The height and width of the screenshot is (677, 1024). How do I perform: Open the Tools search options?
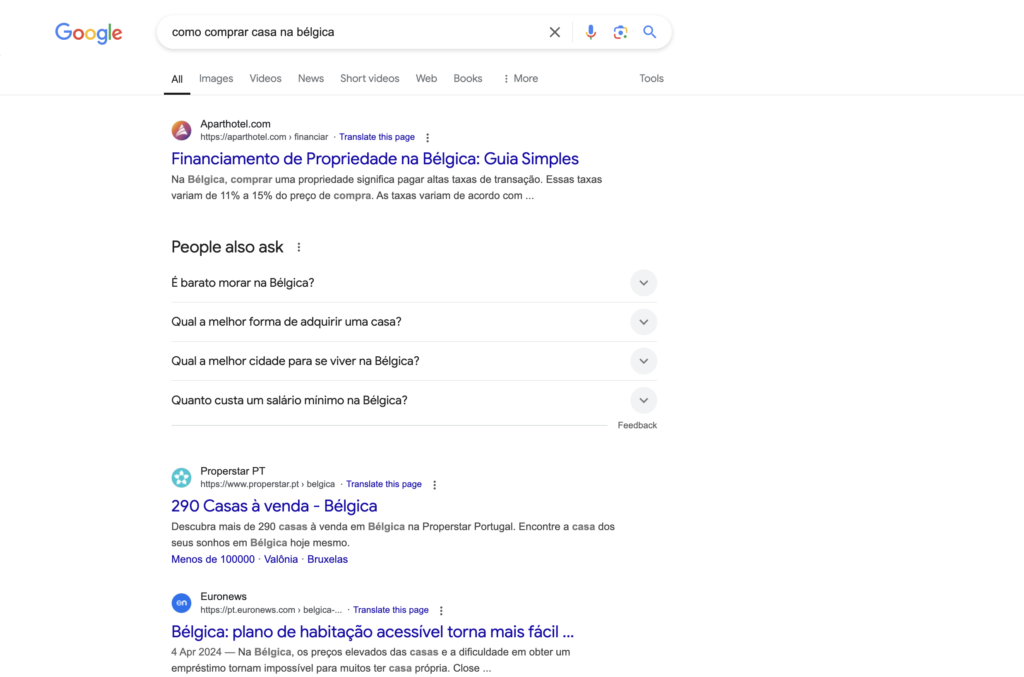(x=651, y=78)
